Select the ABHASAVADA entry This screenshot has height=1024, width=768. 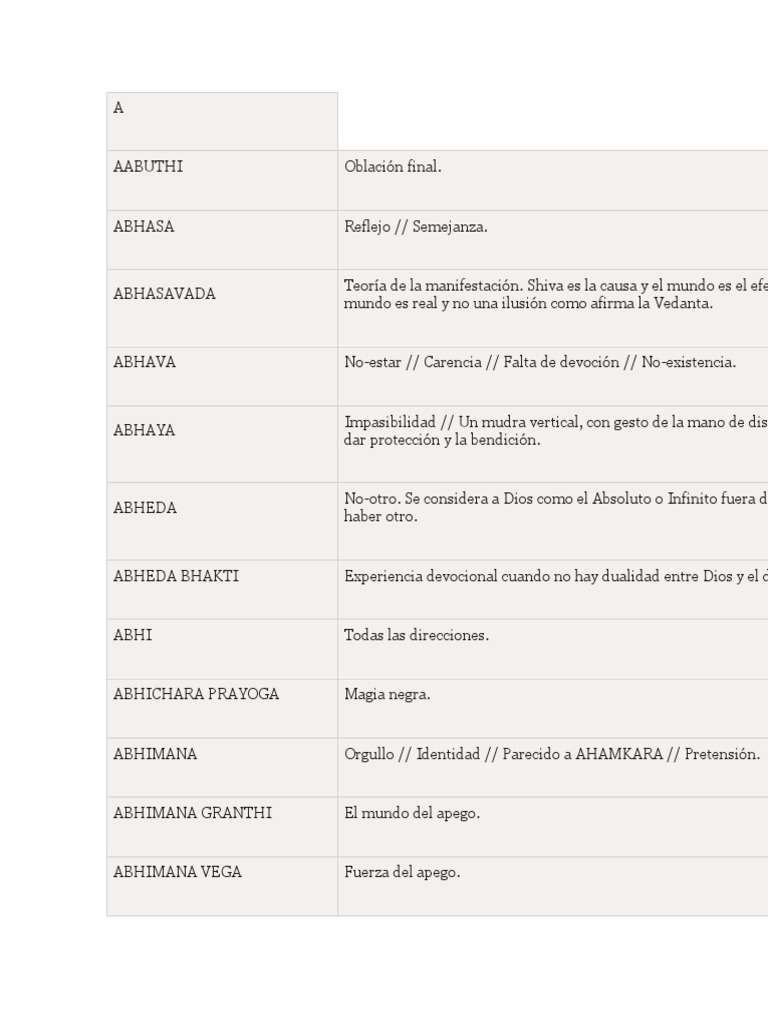click(x=165, y=294)
